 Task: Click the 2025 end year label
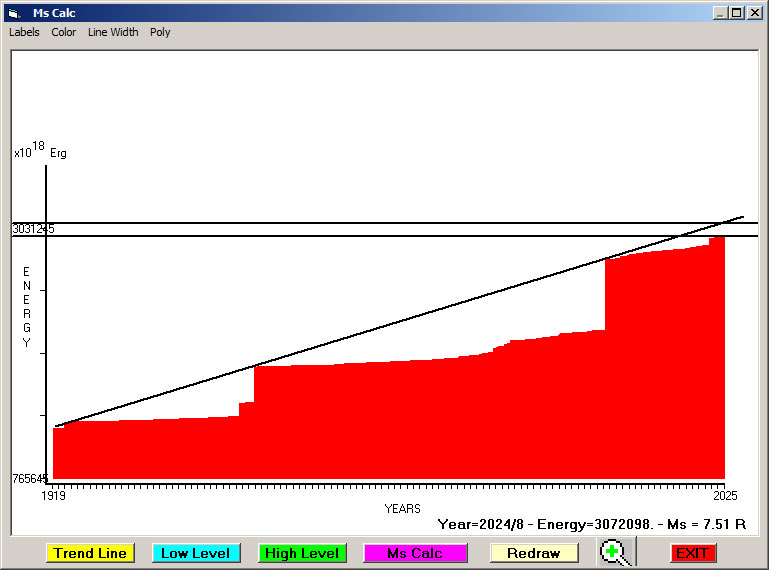723,495
